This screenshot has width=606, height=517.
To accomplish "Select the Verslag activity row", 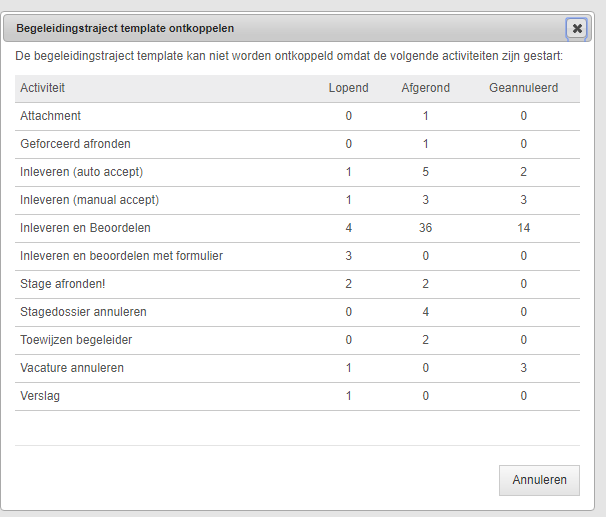I will tap(297, 396).
